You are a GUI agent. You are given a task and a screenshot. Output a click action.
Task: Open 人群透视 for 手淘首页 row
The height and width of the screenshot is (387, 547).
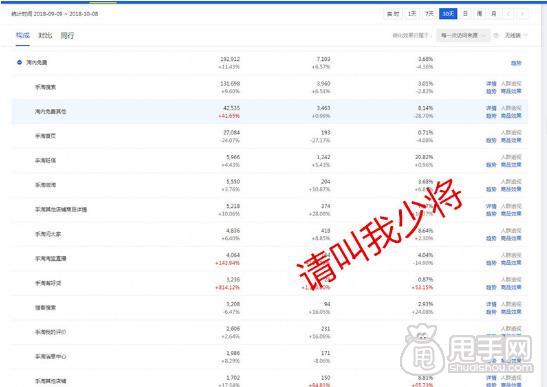[511, 133]
